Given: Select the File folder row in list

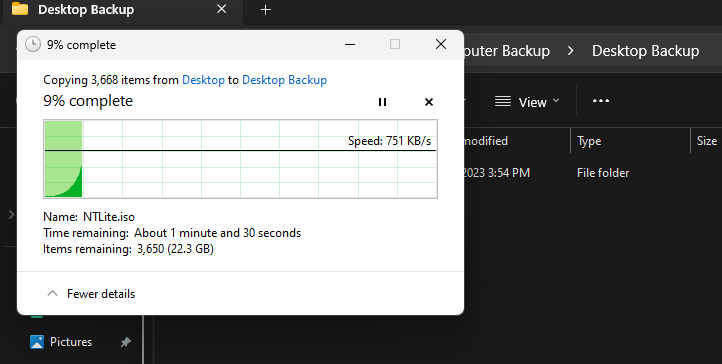Looking at the screenshot, I should 590,173.
